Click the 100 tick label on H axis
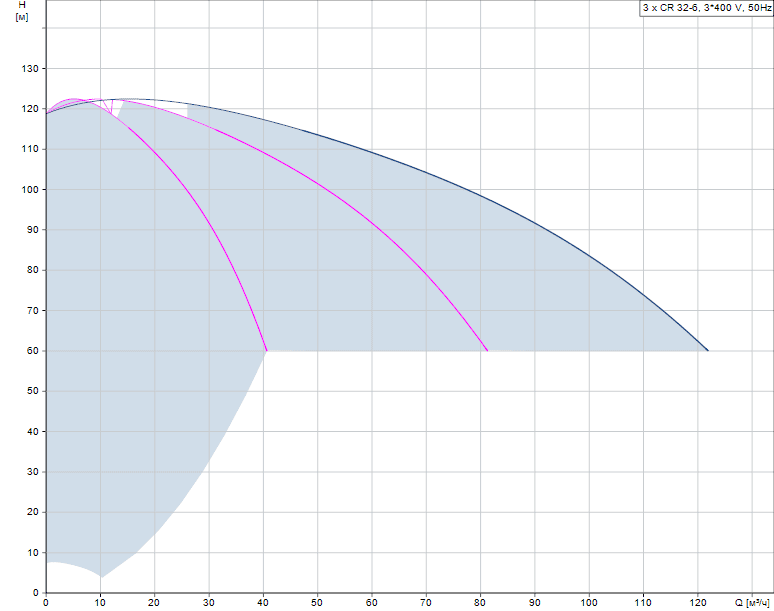774x611 pixels. [x=30, y=190]
